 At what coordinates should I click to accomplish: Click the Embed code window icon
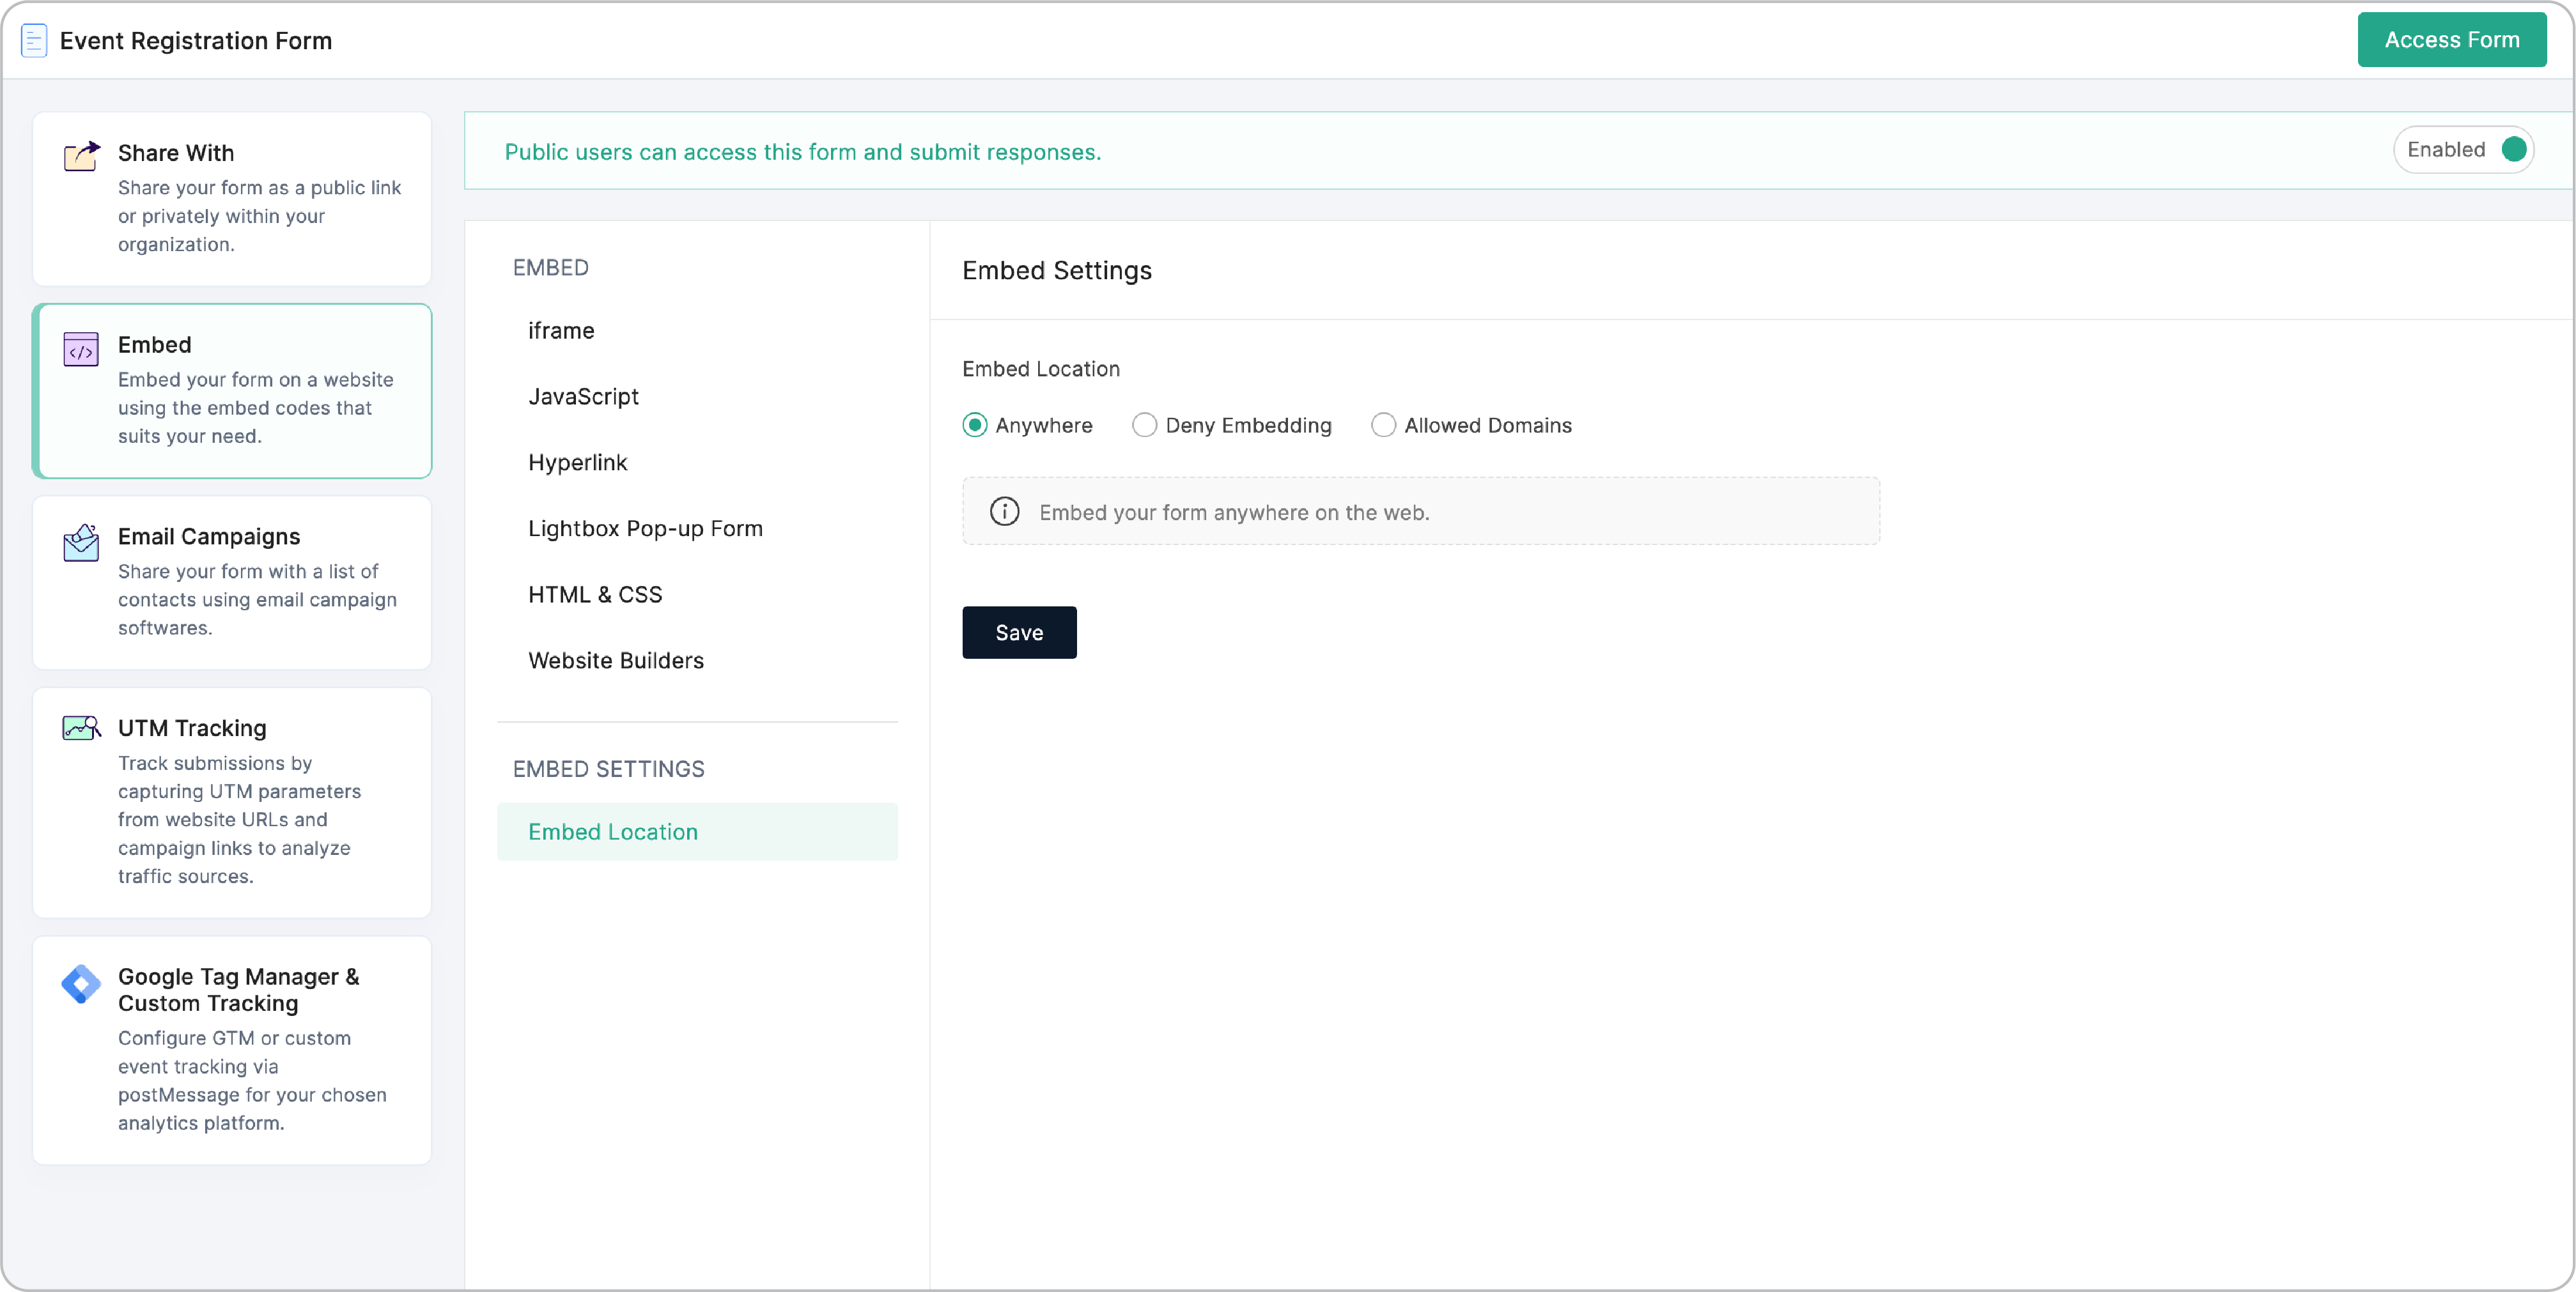81,349
